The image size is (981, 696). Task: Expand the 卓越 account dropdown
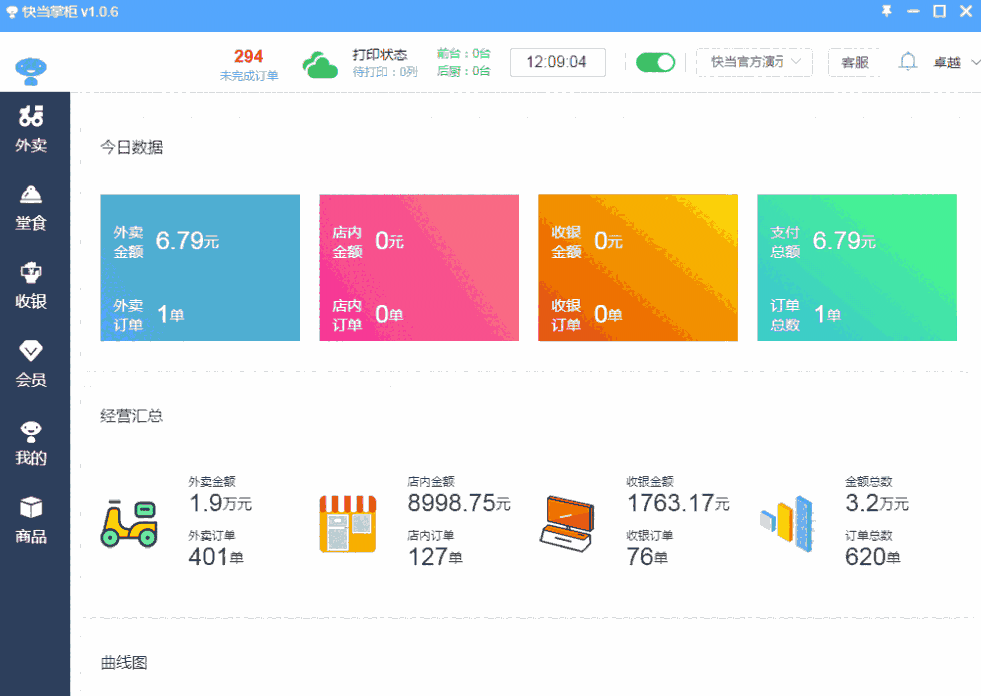coord(950,62)
